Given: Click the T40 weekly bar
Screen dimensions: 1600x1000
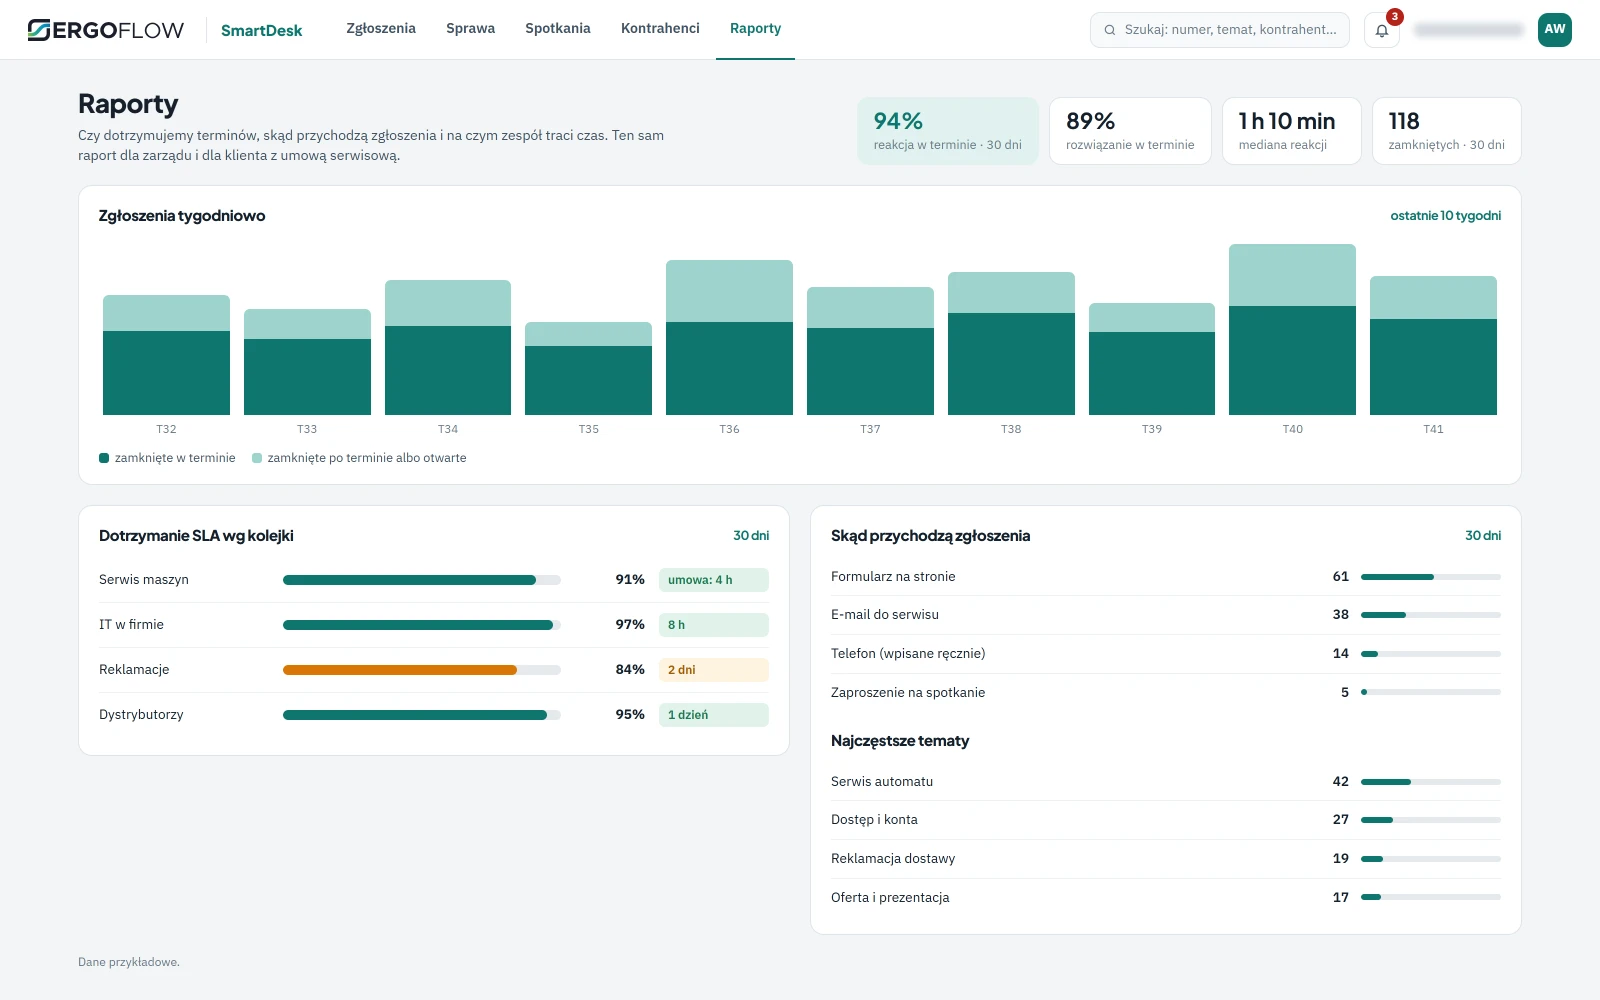Looking at the screenshot, I should click(x=1292, y=330).
